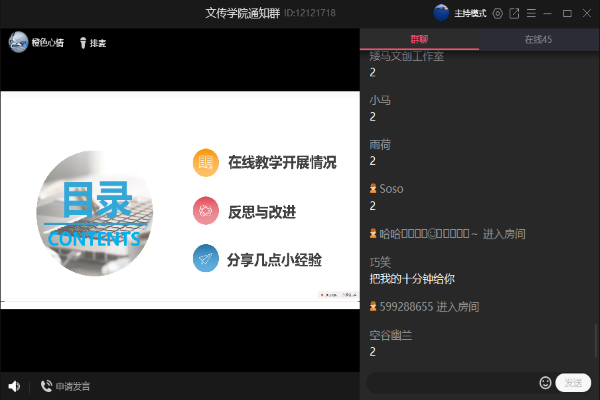
Task: Click the red 反思与改进 icon
Action: tap(206, 211)
